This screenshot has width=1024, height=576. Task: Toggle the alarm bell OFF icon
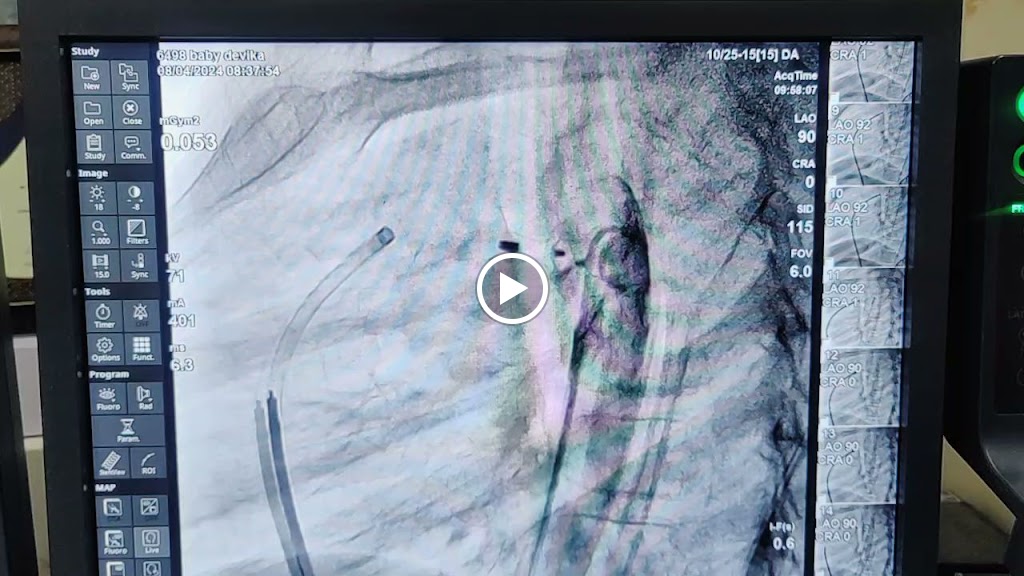141,316
